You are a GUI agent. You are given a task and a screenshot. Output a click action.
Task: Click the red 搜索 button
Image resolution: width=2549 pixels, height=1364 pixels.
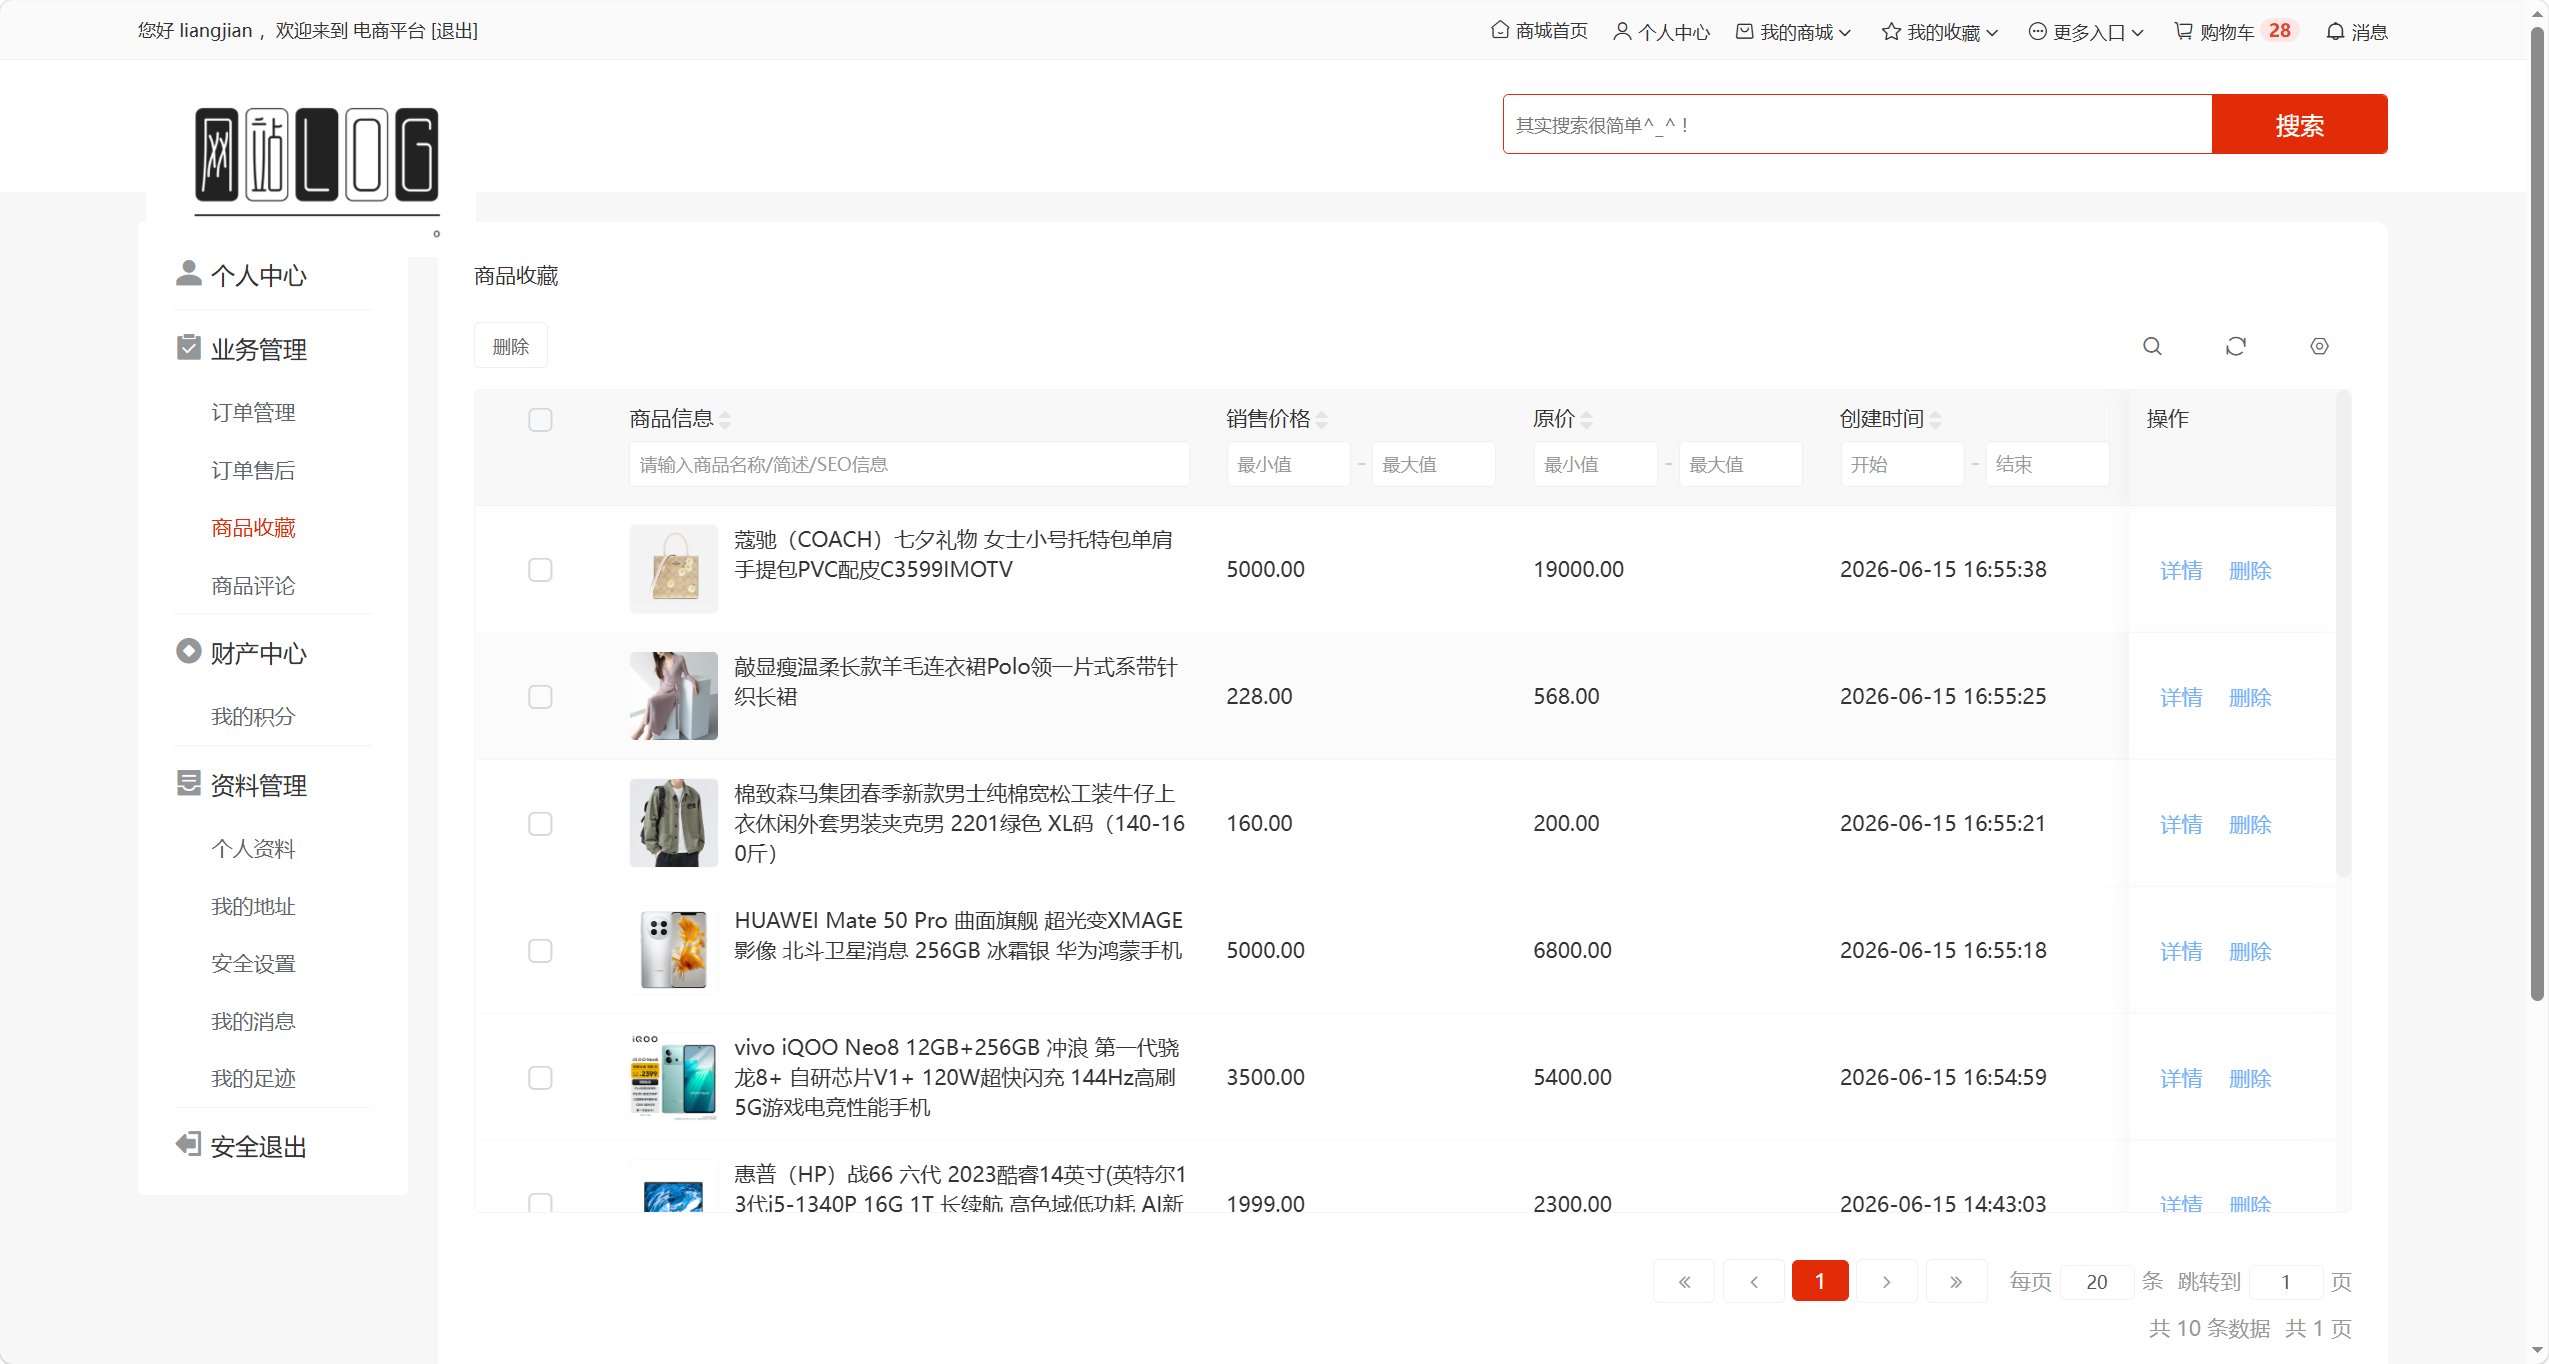tap(2299, 124)
